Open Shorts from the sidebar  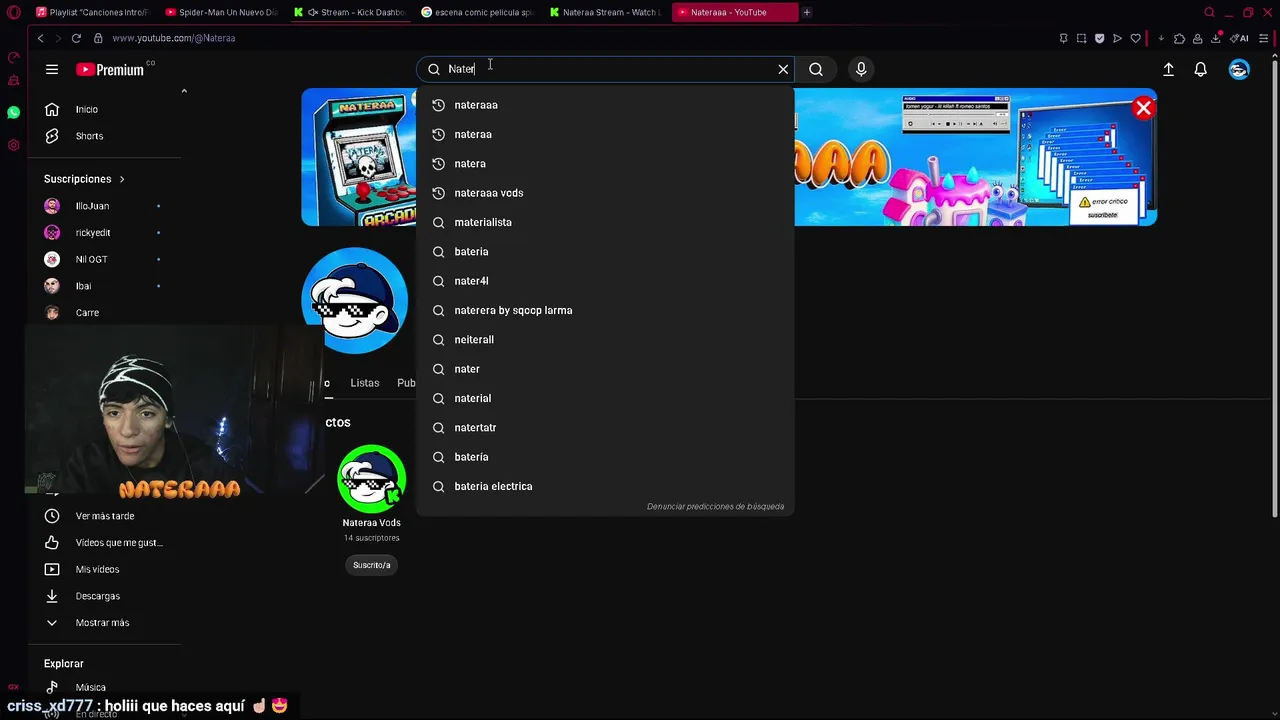pos(104,136)
